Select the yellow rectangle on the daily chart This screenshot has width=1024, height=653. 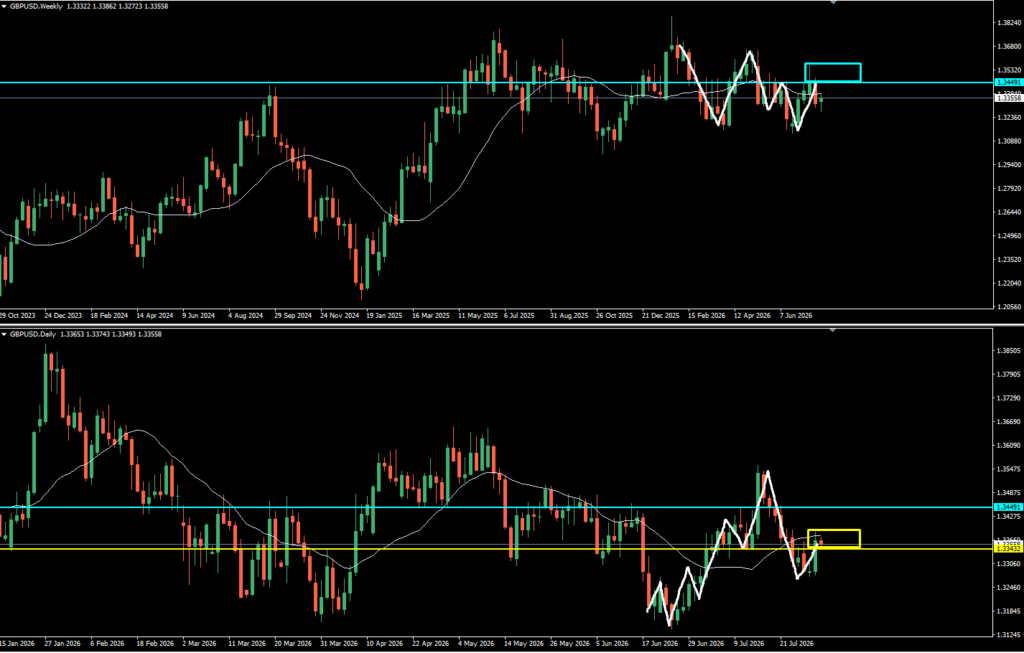834,539
